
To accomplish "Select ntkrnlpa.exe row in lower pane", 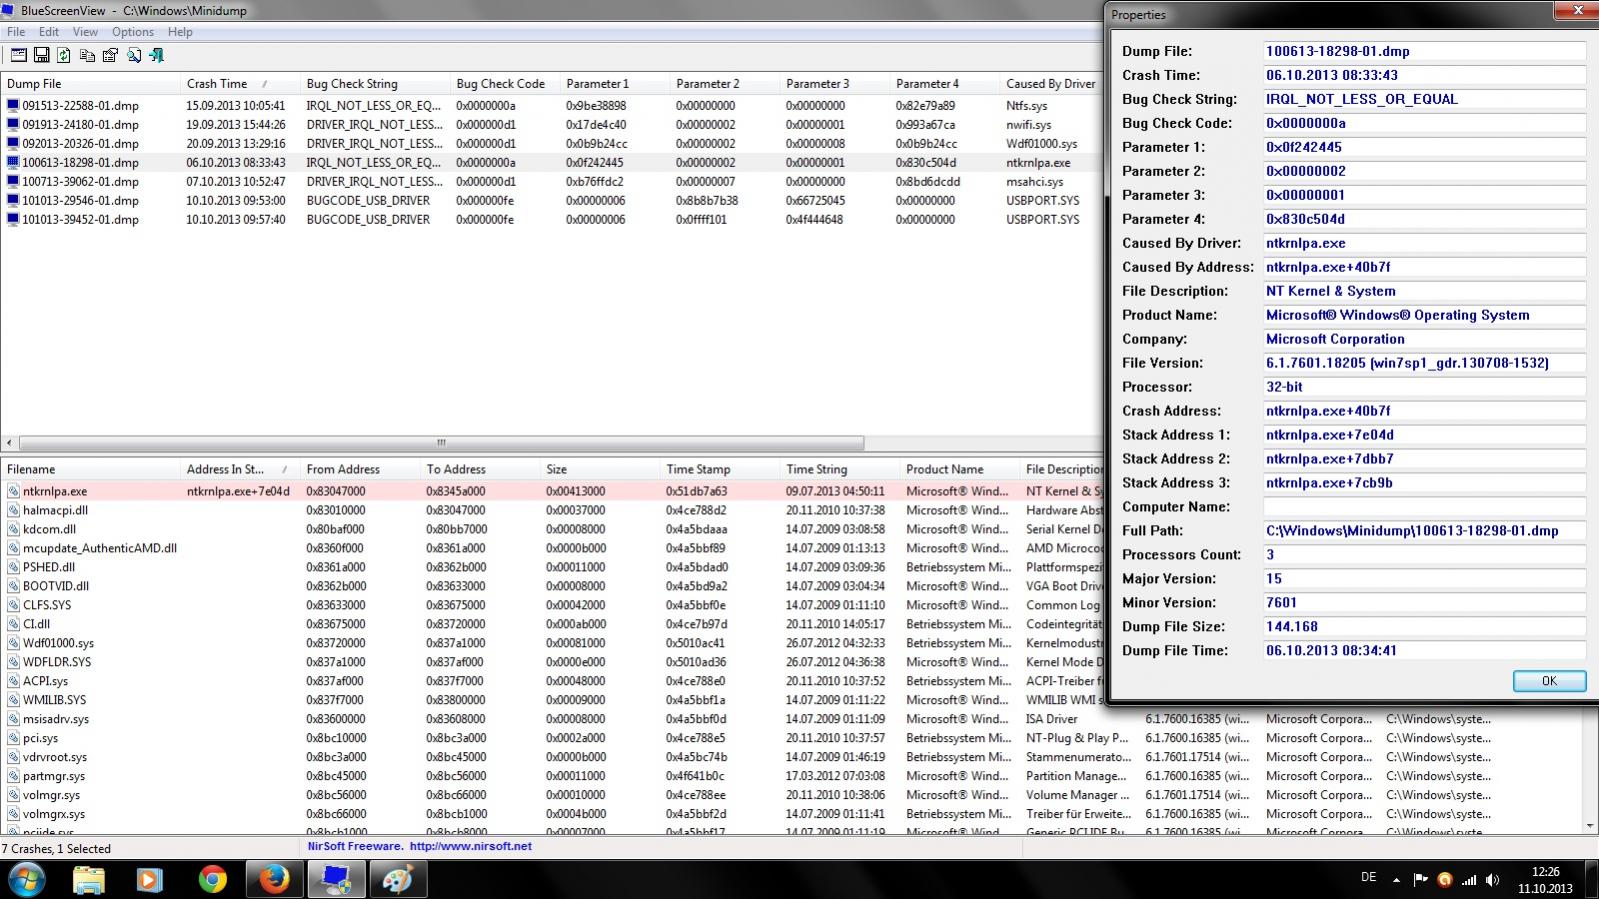I will [550, 491].
